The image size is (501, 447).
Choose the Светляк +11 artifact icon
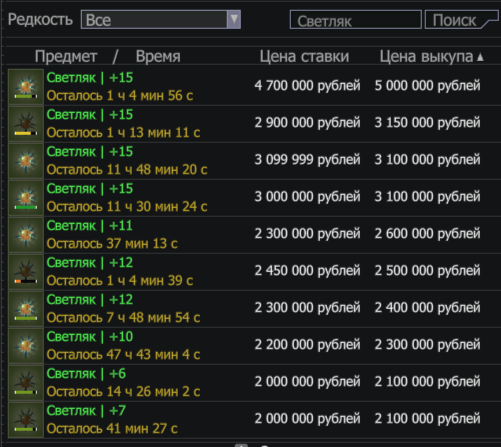[x=26, y=235]
